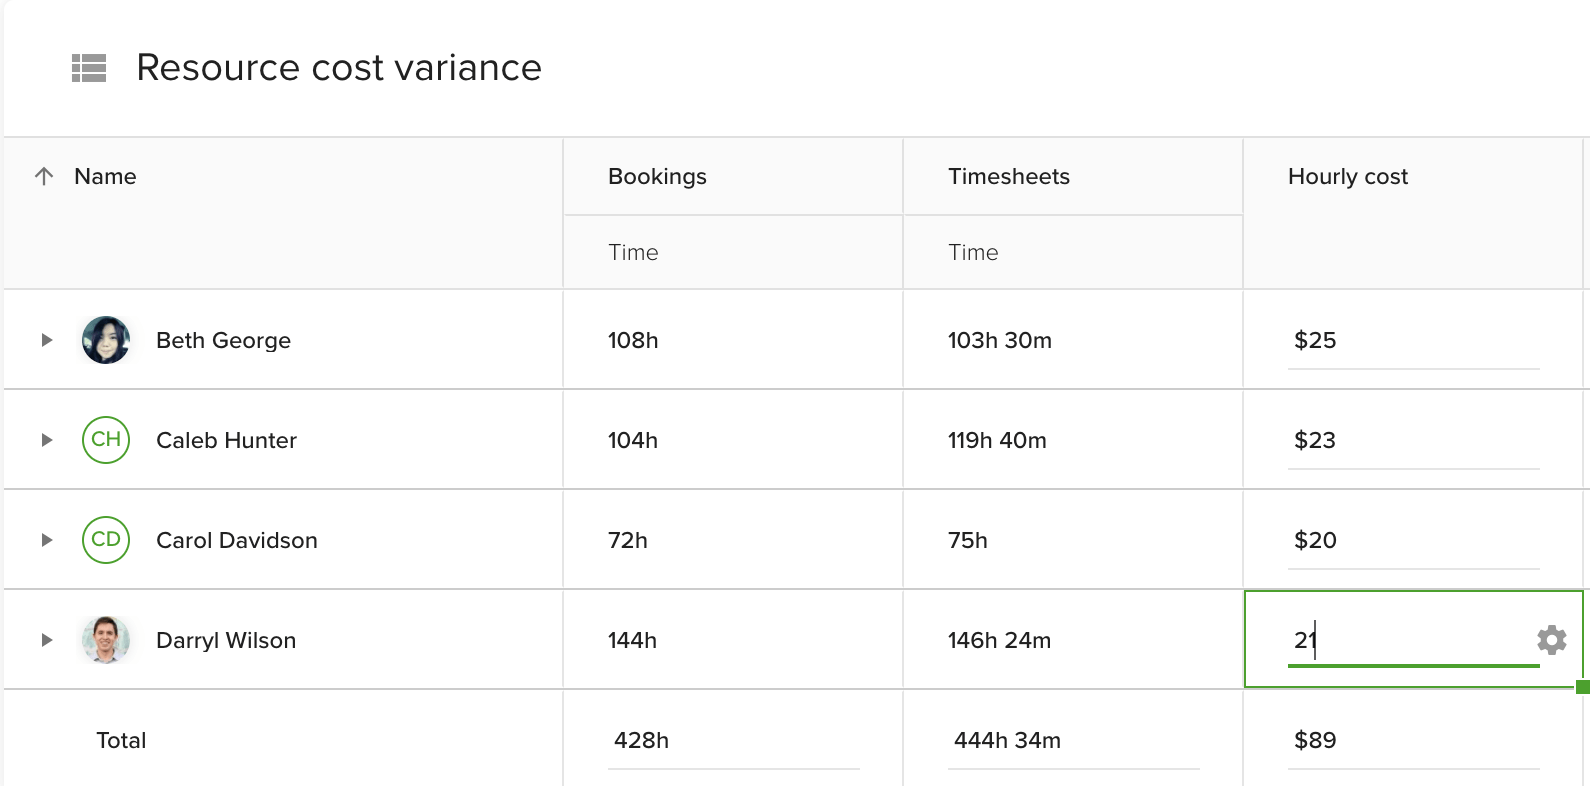Expand the Beth George row
This screenshot has height=786, width=1590.
(46, 339)
